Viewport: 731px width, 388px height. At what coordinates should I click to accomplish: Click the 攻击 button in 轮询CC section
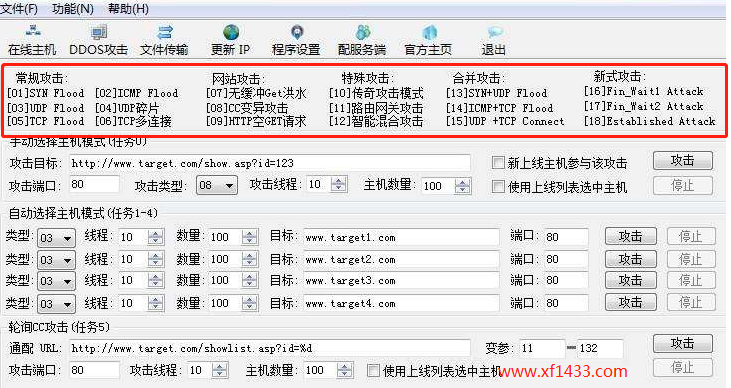tap(683, 344)
